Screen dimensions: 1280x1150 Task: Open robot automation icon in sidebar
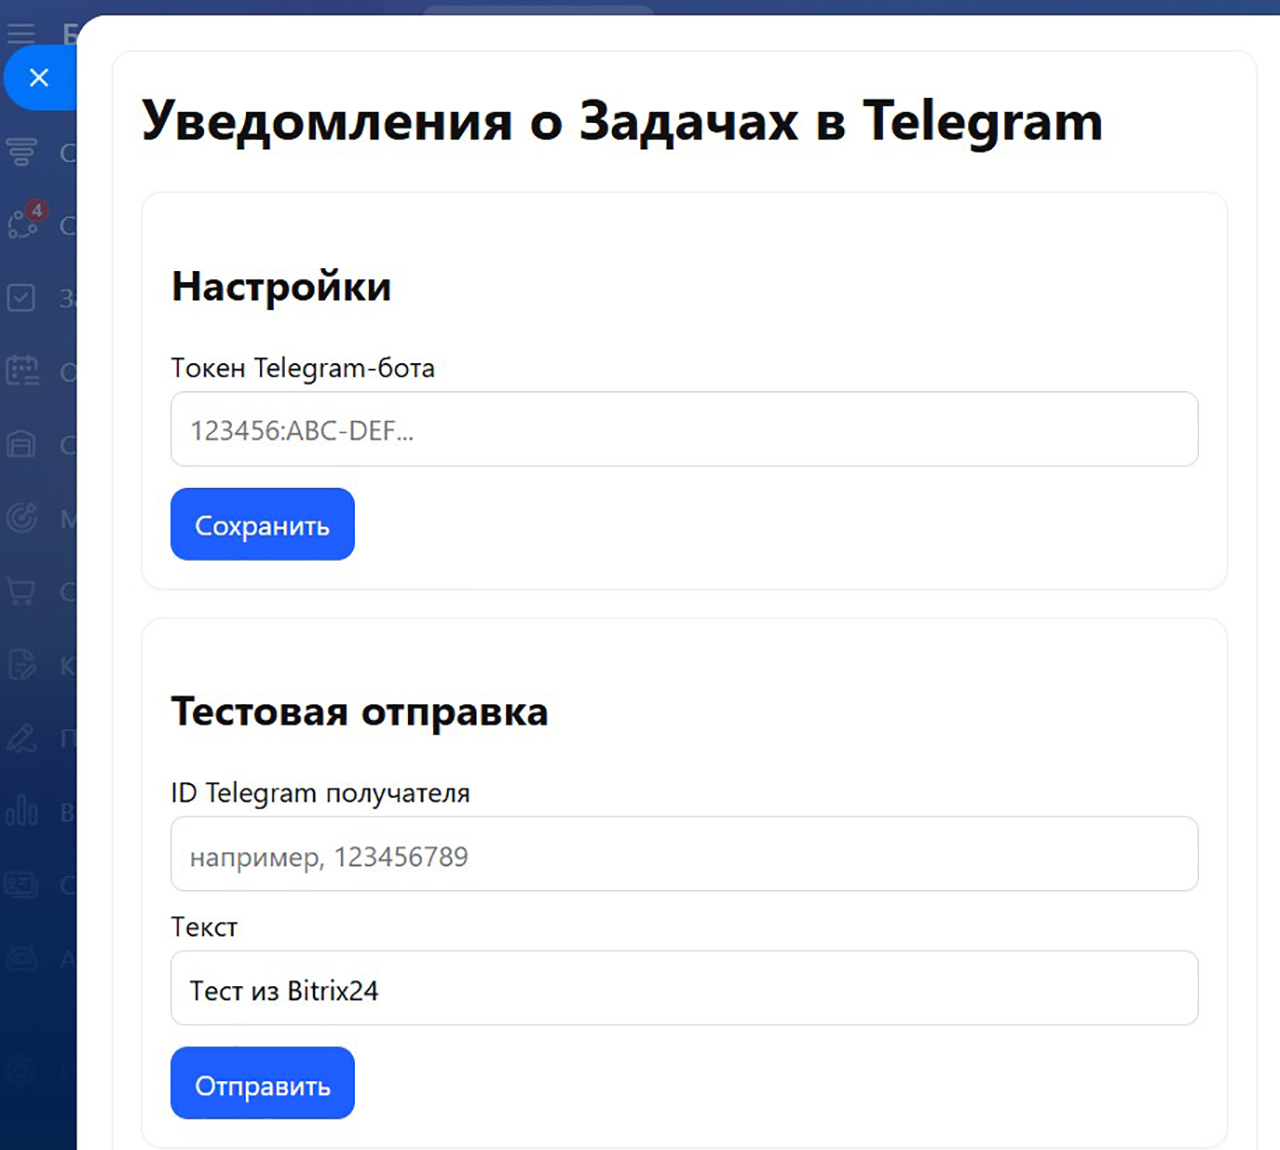click(x=22, y=958)
